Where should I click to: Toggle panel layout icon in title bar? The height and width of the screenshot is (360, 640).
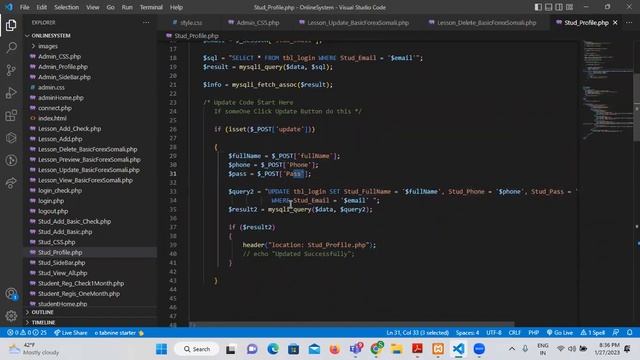[x=549, y=7]
